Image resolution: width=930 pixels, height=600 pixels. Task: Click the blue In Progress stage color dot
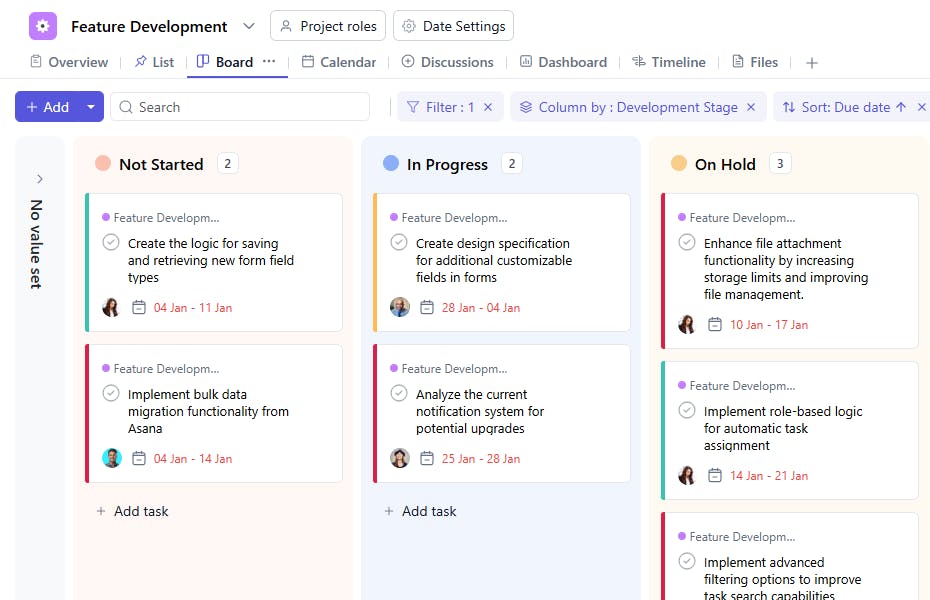tap(391, 164)
